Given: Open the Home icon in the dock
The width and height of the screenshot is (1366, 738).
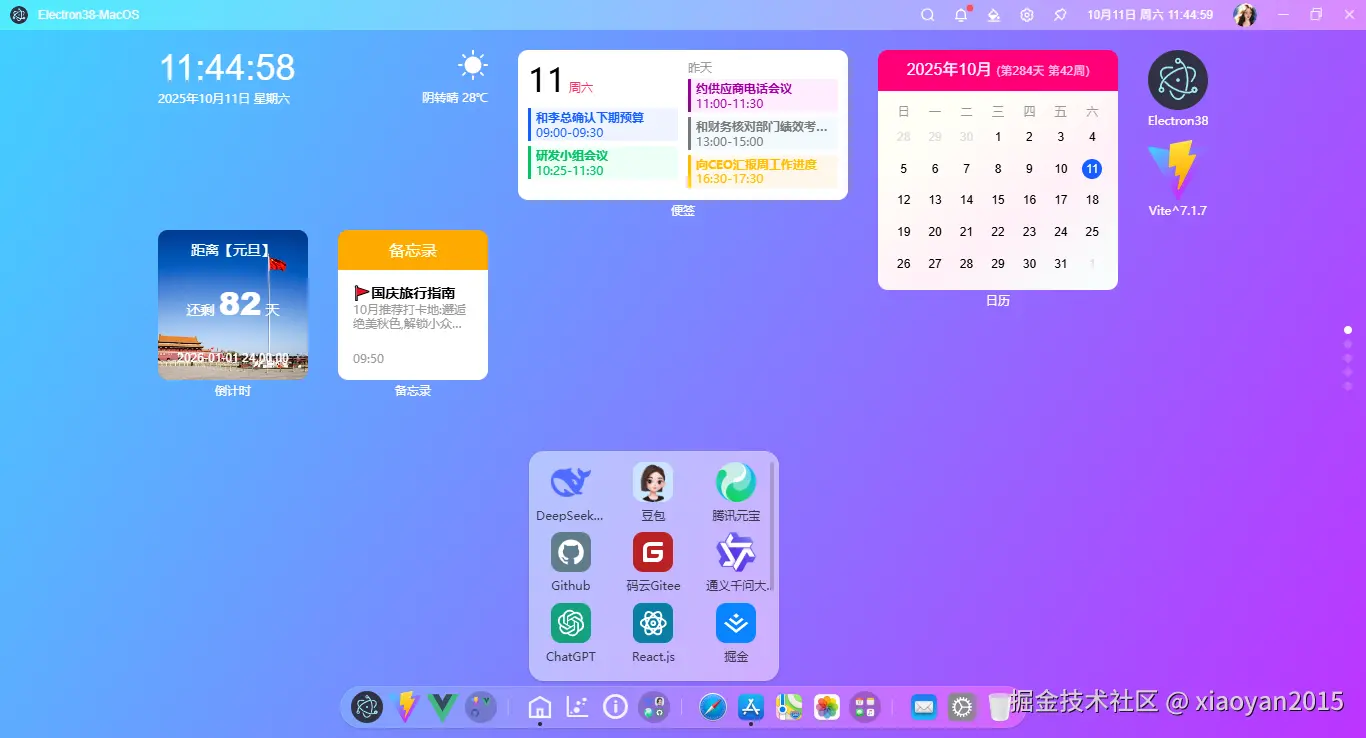Looking at the screenshot, I should click(540, 707).
